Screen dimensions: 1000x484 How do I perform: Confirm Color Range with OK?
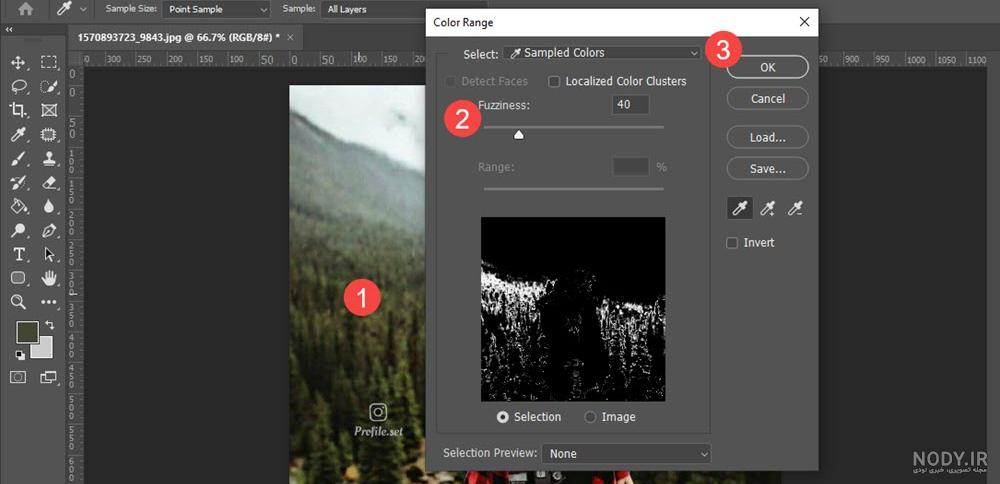click(768, 67)
